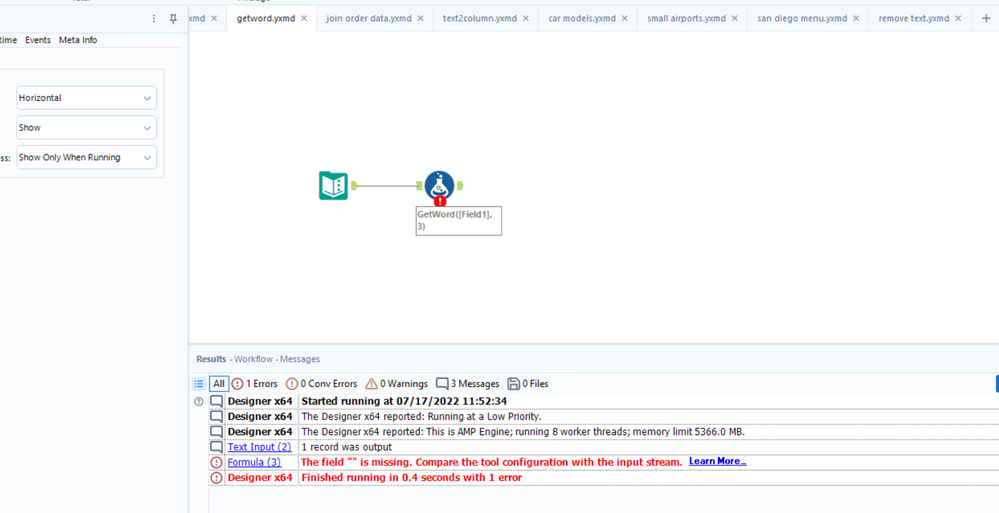Switch to san diego menu.yxmd tab
This screenshot has width=999, height=513.
point(804,18)
